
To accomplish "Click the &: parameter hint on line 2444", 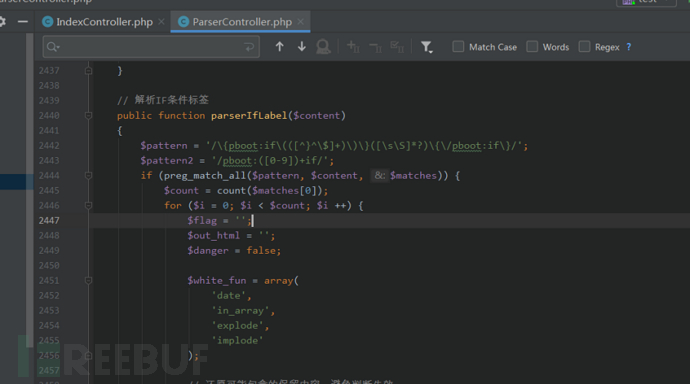I will pos(379,176).
